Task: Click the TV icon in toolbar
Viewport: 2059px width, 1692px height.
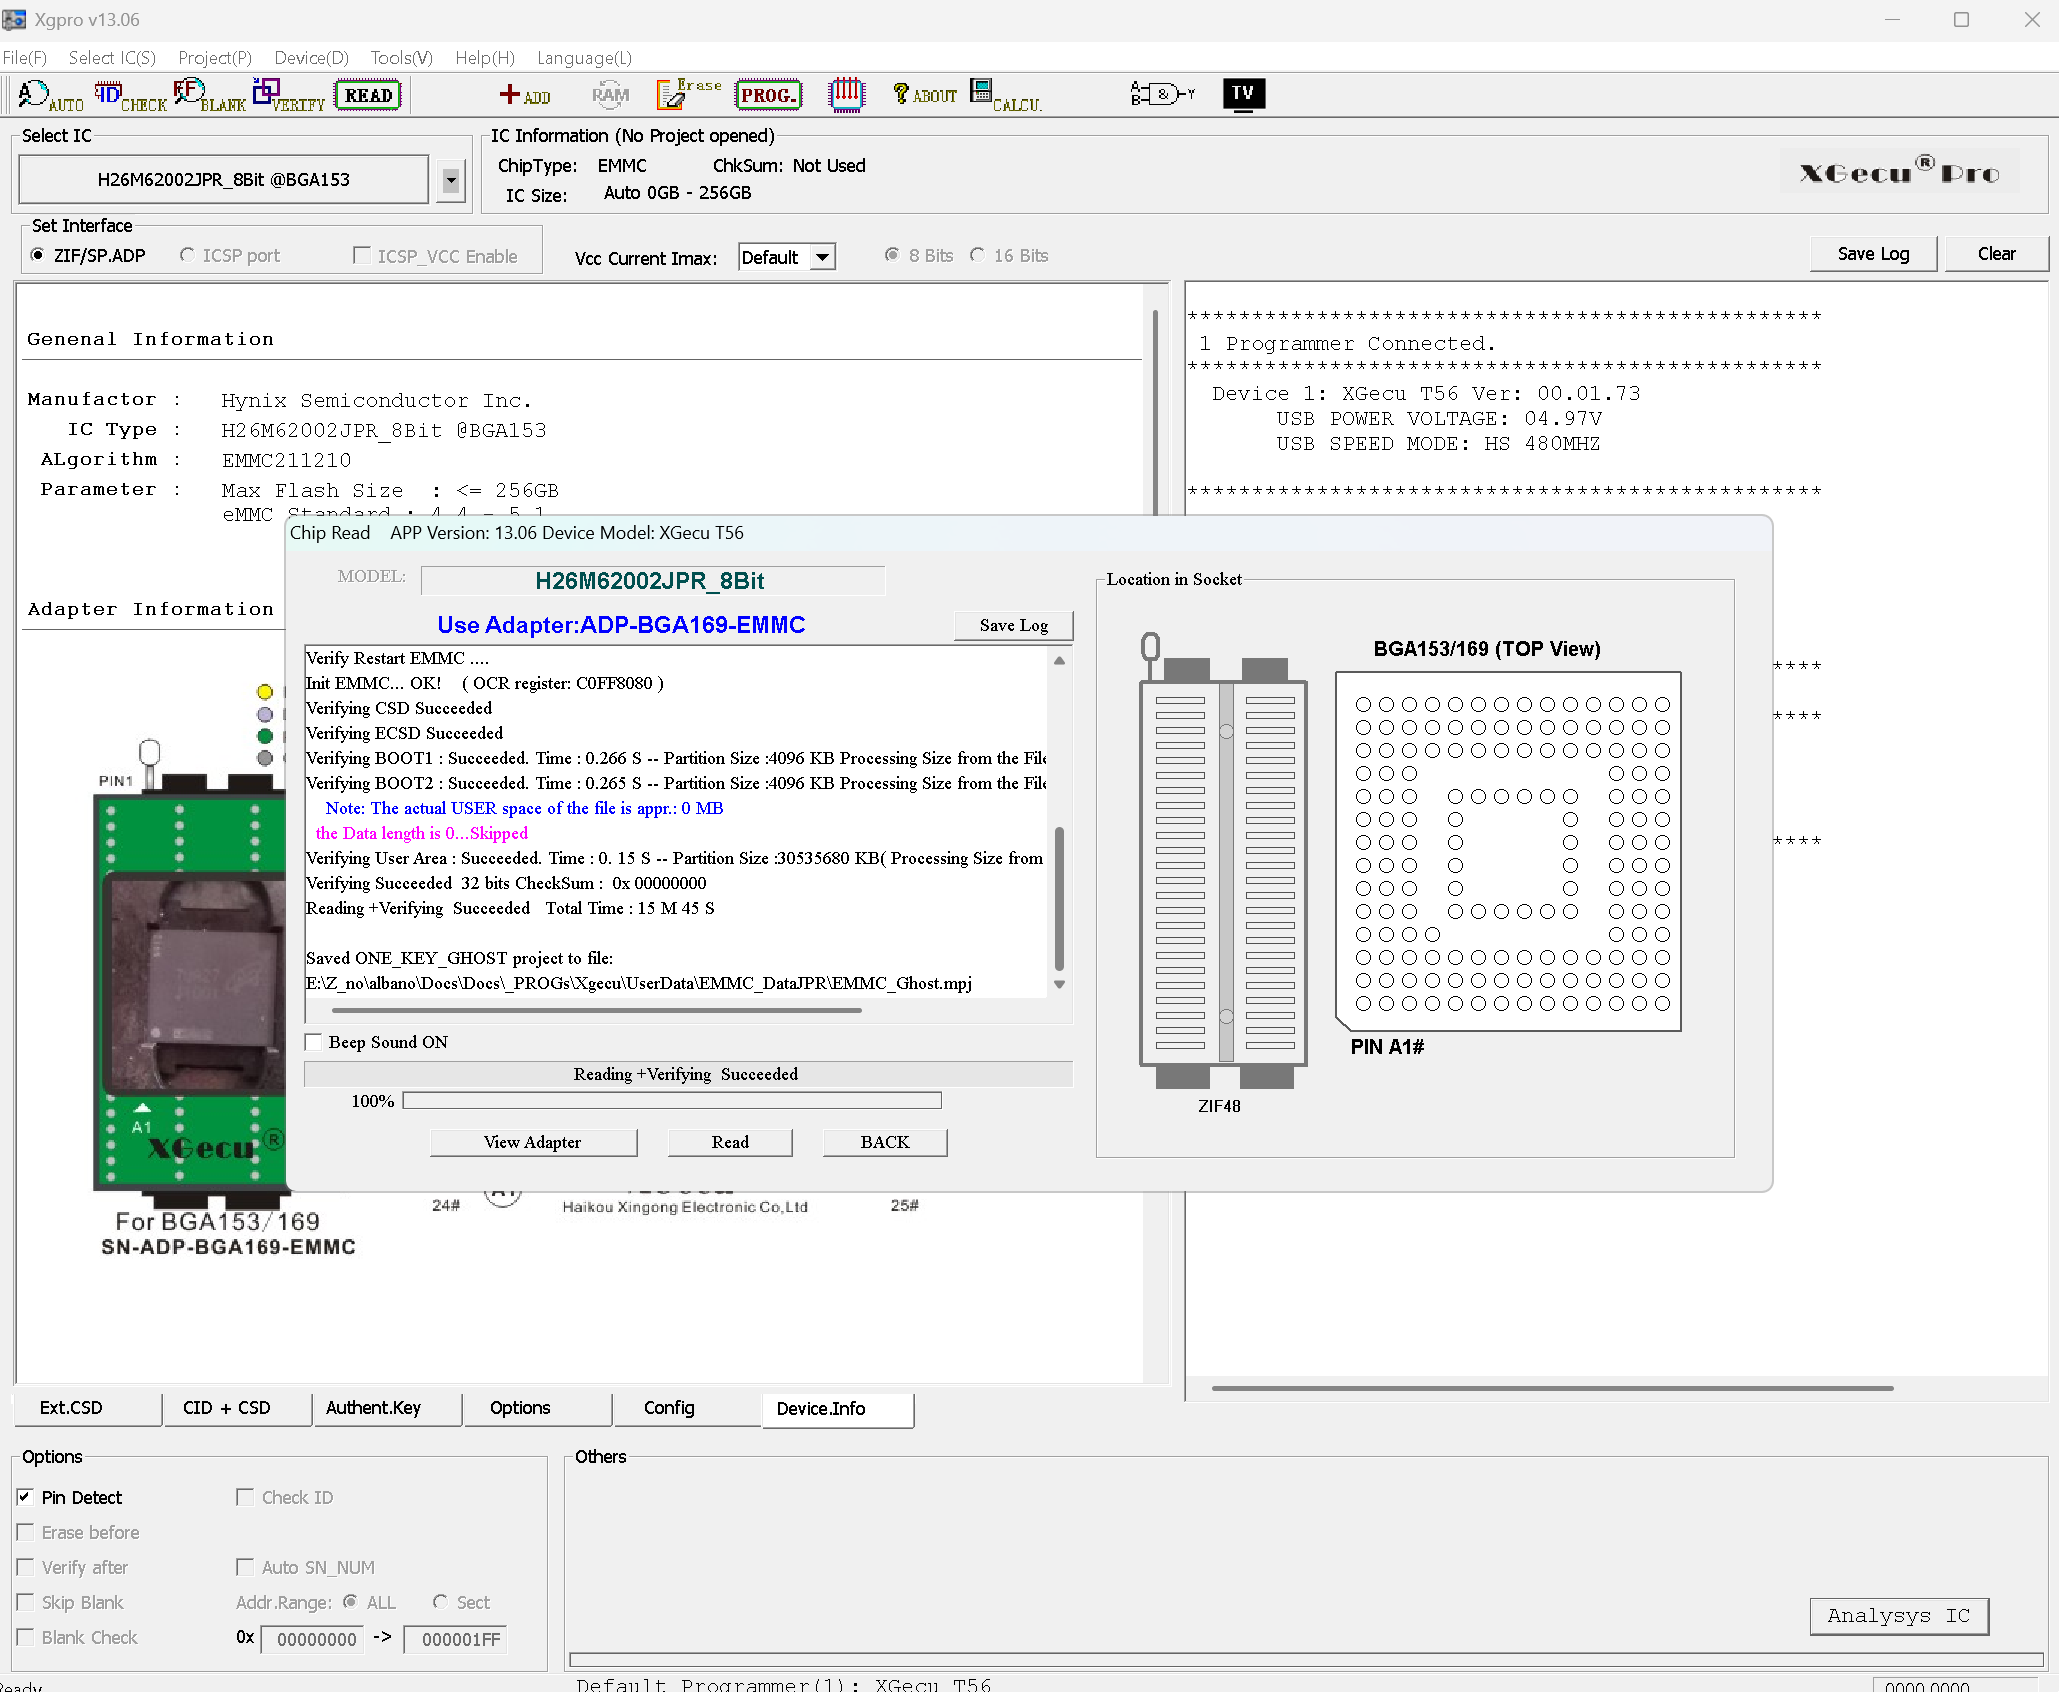Action: point(1243,94)
